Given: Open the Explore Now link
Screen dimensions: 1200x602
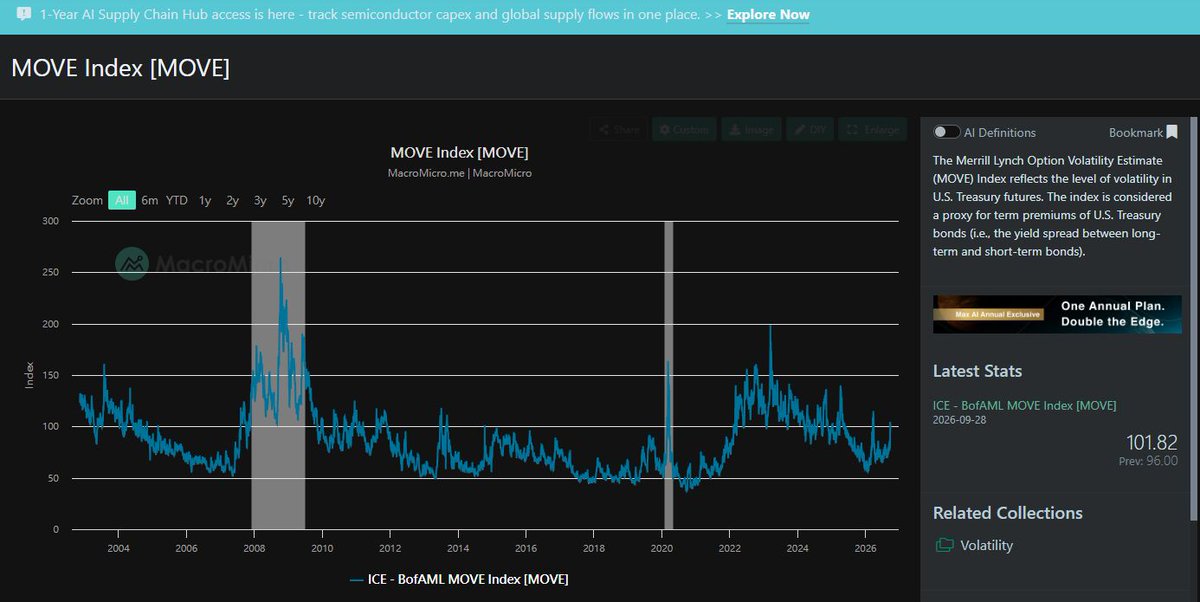Looking at the screenshot, I should click(768, 15).
